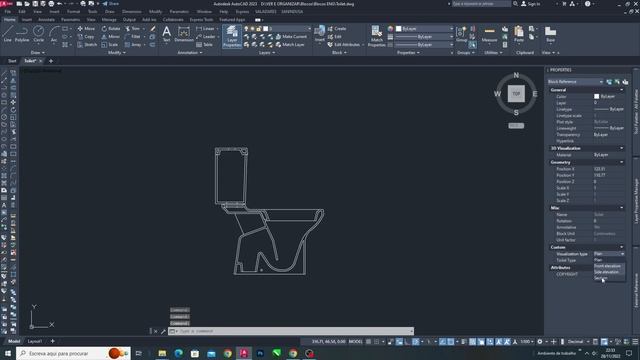Expand the Modify panel flyout
640x360 pixels.
pyautogui.click(x=117, y=53)
